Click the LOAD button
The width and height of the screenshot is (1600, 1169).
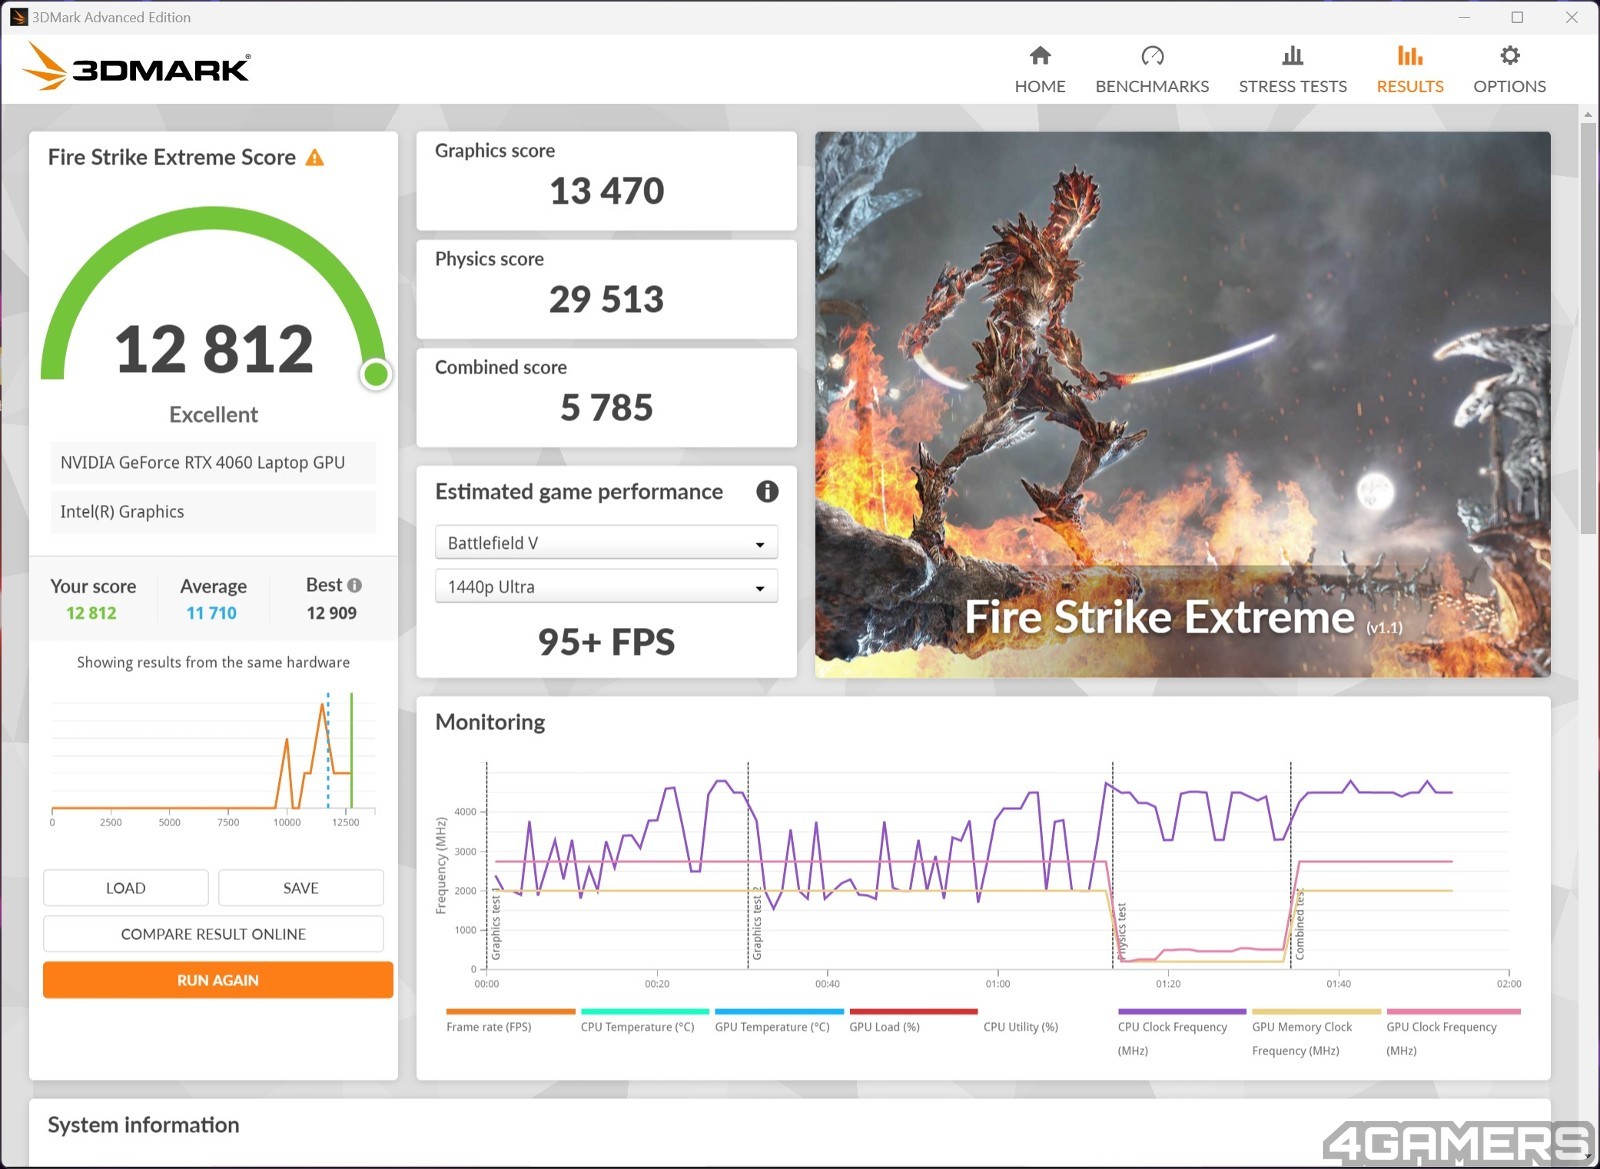coord(126,888)
